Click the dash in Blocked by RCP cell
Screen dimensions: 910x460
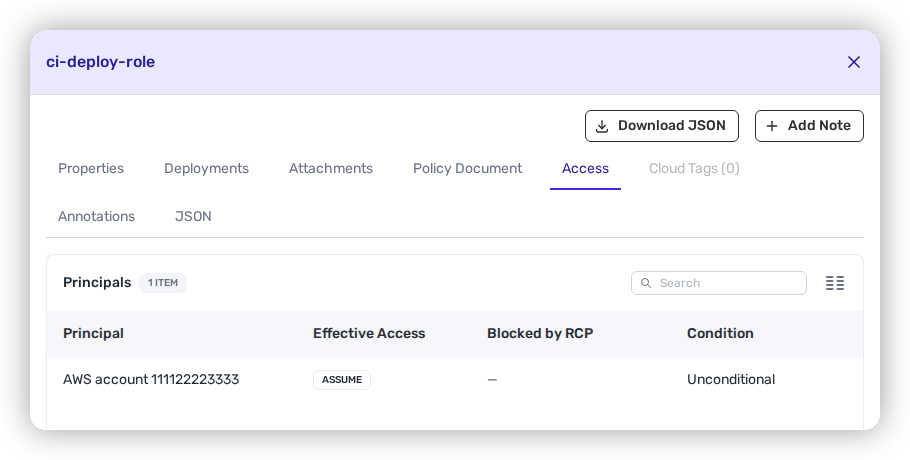(x=492, y=380)
